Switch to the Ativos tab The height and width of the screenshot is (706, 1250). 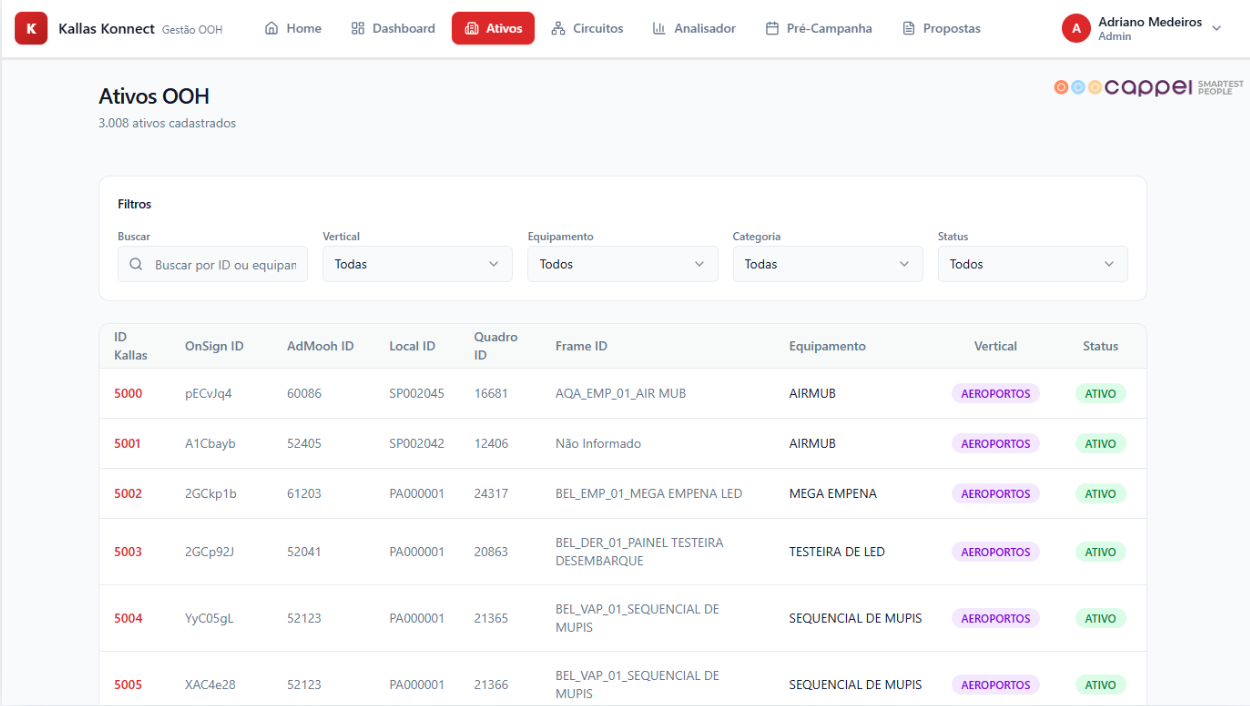coord(493,29)
